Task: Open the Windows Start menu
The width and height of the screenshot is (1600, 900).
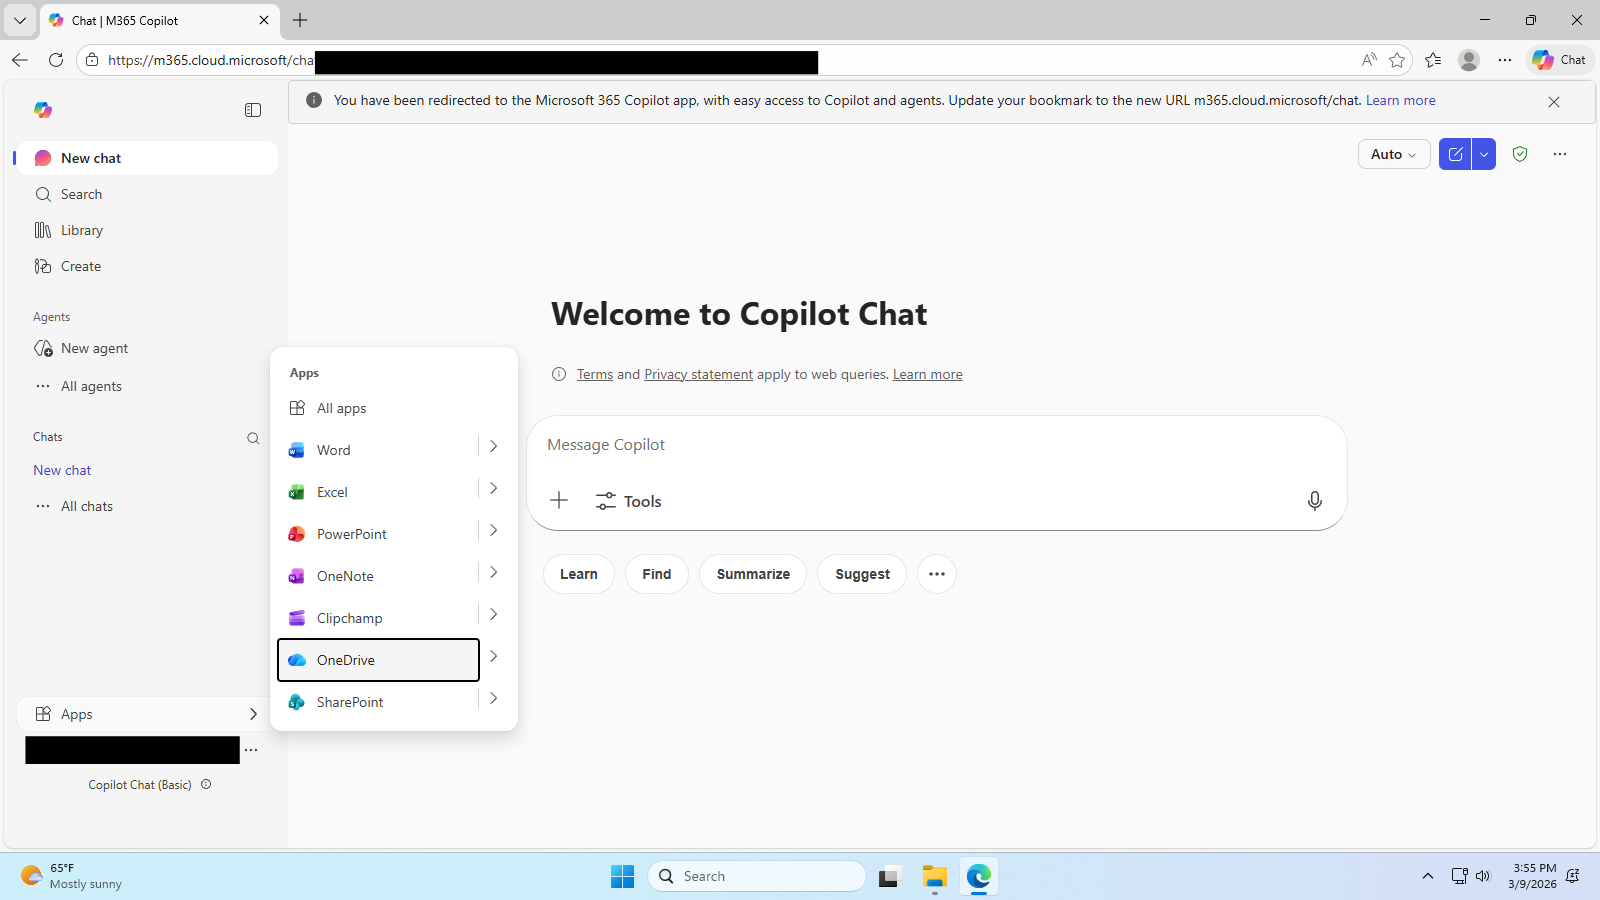Action: point(622,876)
